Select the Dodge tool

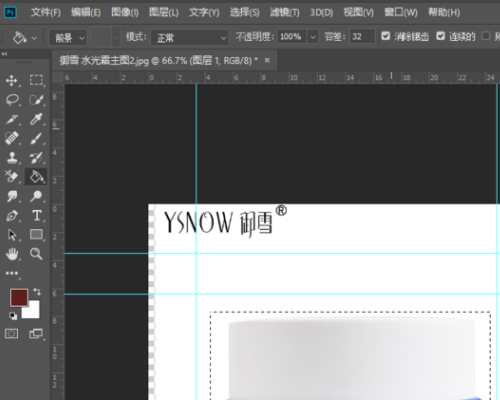(36, 196)
